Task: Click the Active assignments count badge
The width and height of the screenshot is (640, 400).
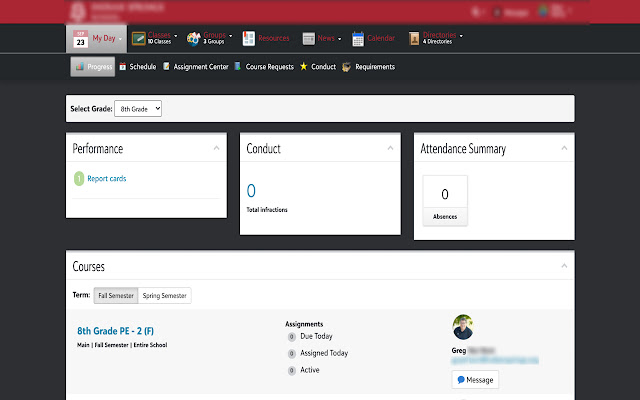Action: (x=291, y=371)
